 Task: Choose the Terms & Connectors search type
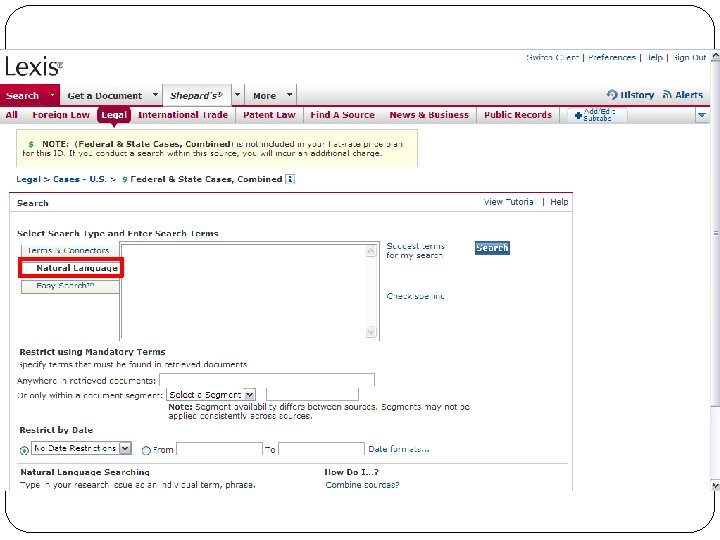coord(70,250)
